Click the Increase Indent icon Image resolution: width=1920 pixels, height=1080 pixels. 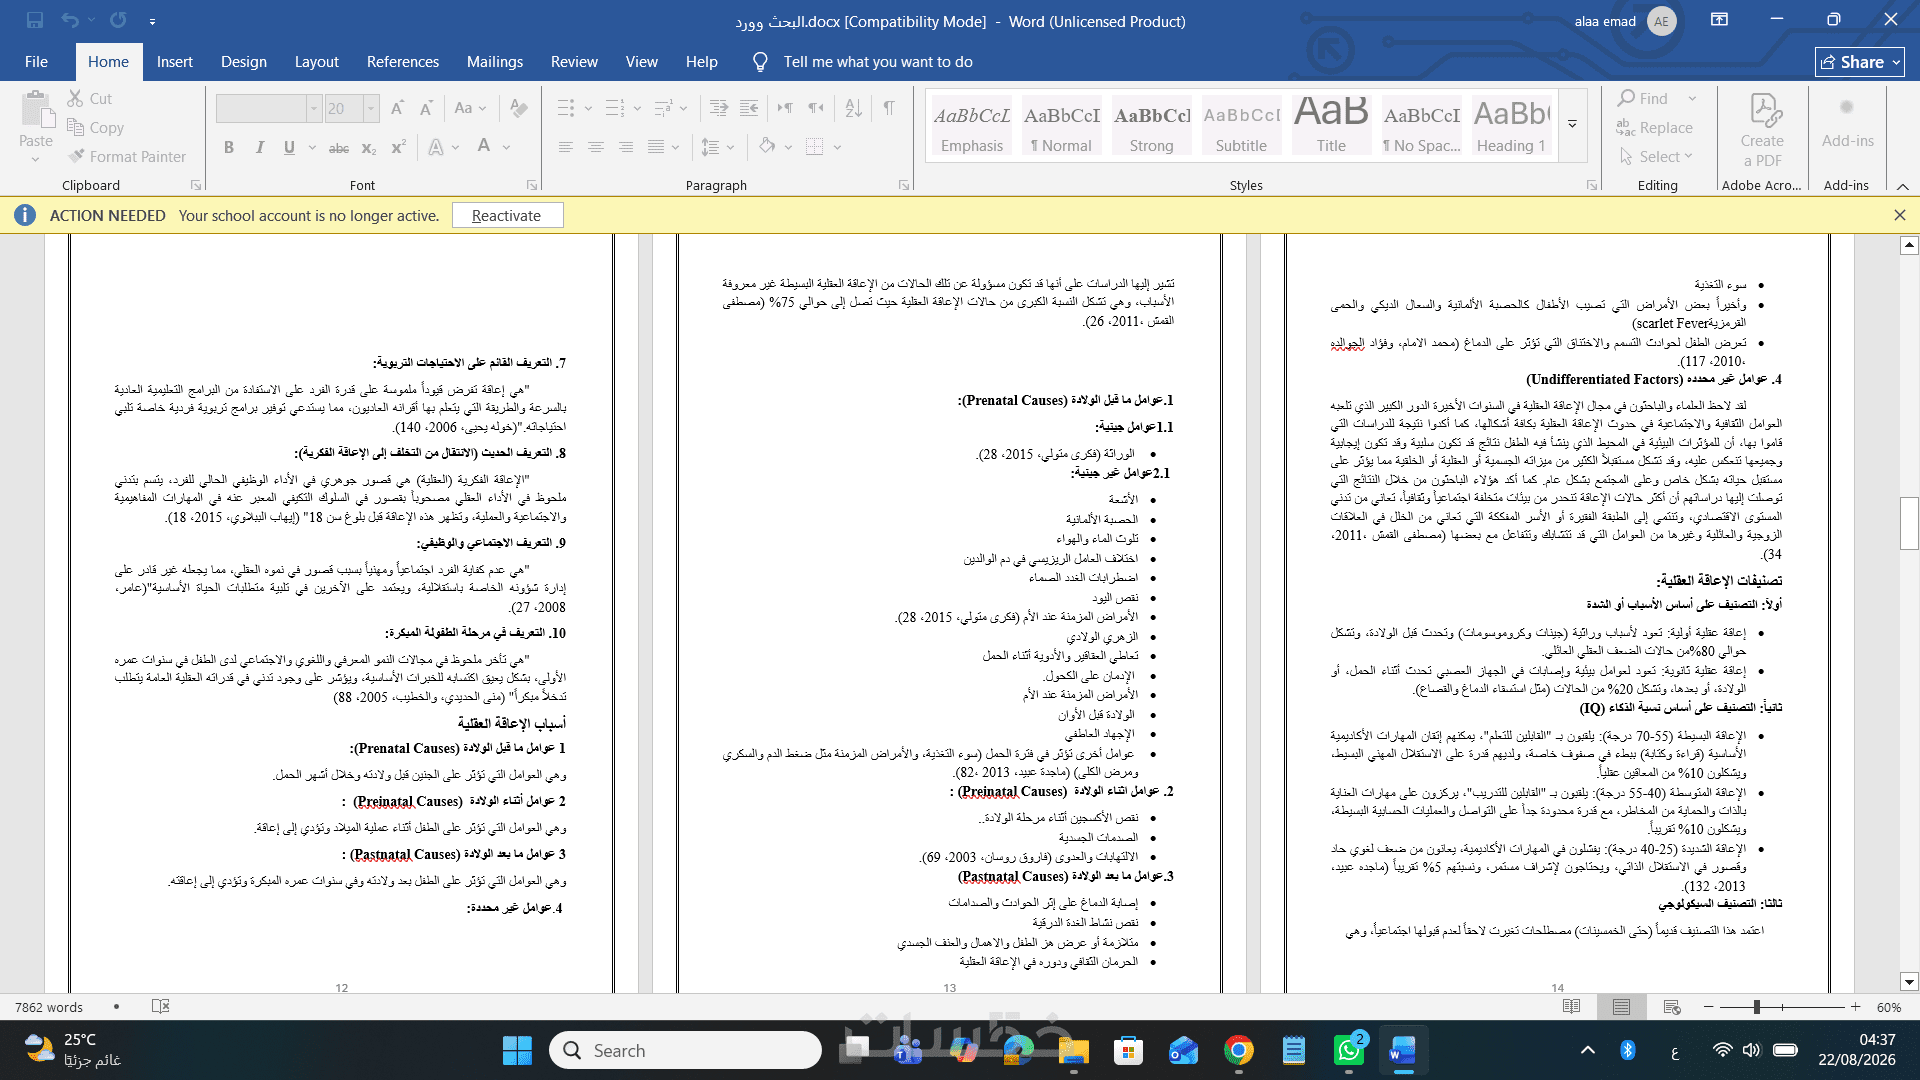749,108
